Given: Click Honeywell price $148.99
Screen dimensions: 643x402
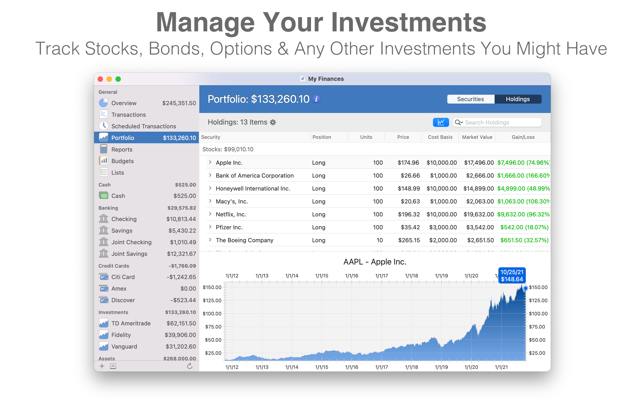Looking at the screenshot, I should click(x=409, y=188).
